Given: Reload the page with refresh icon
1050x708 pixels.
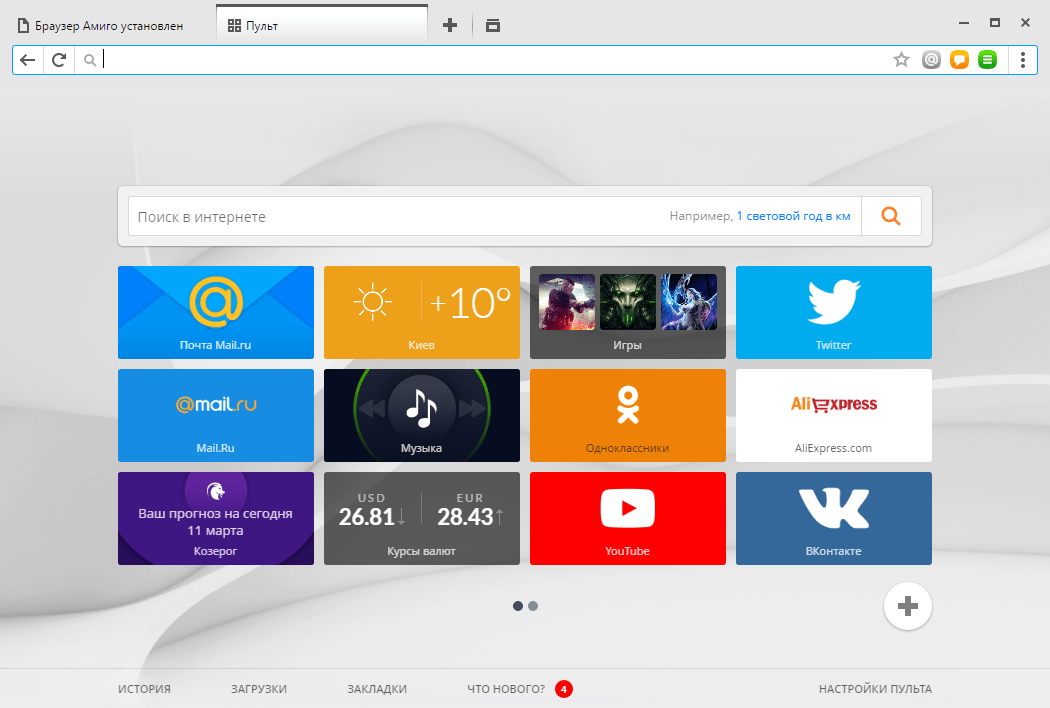Looking at the screenshot, I should coord(59,60).
